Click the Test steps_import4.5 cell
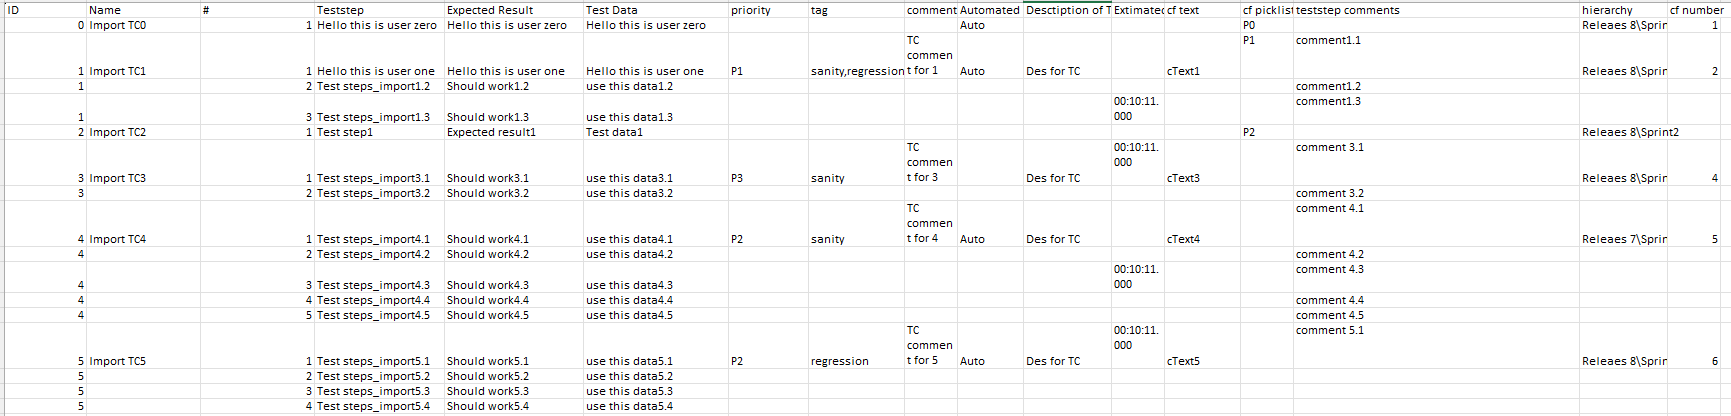The height and width of the screenshot is (416, 1731). coord(373,315)
